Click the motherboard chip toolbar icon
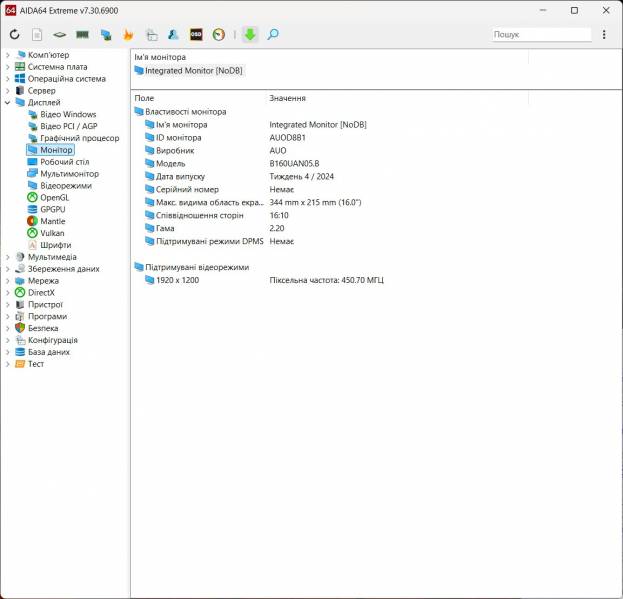 (x=60, y=35)
